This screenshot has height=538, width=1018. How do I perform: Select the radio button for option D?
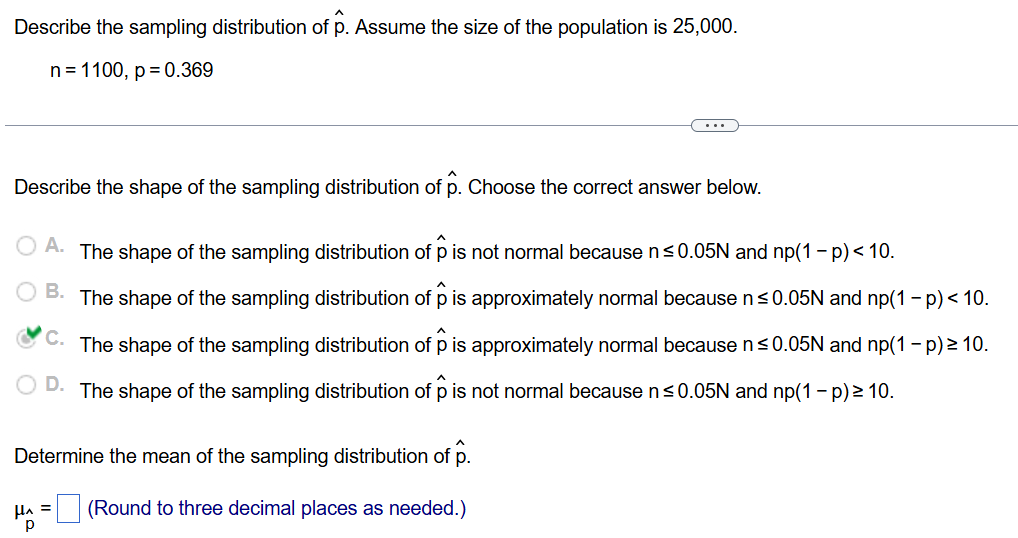click(x=27, y=383)
